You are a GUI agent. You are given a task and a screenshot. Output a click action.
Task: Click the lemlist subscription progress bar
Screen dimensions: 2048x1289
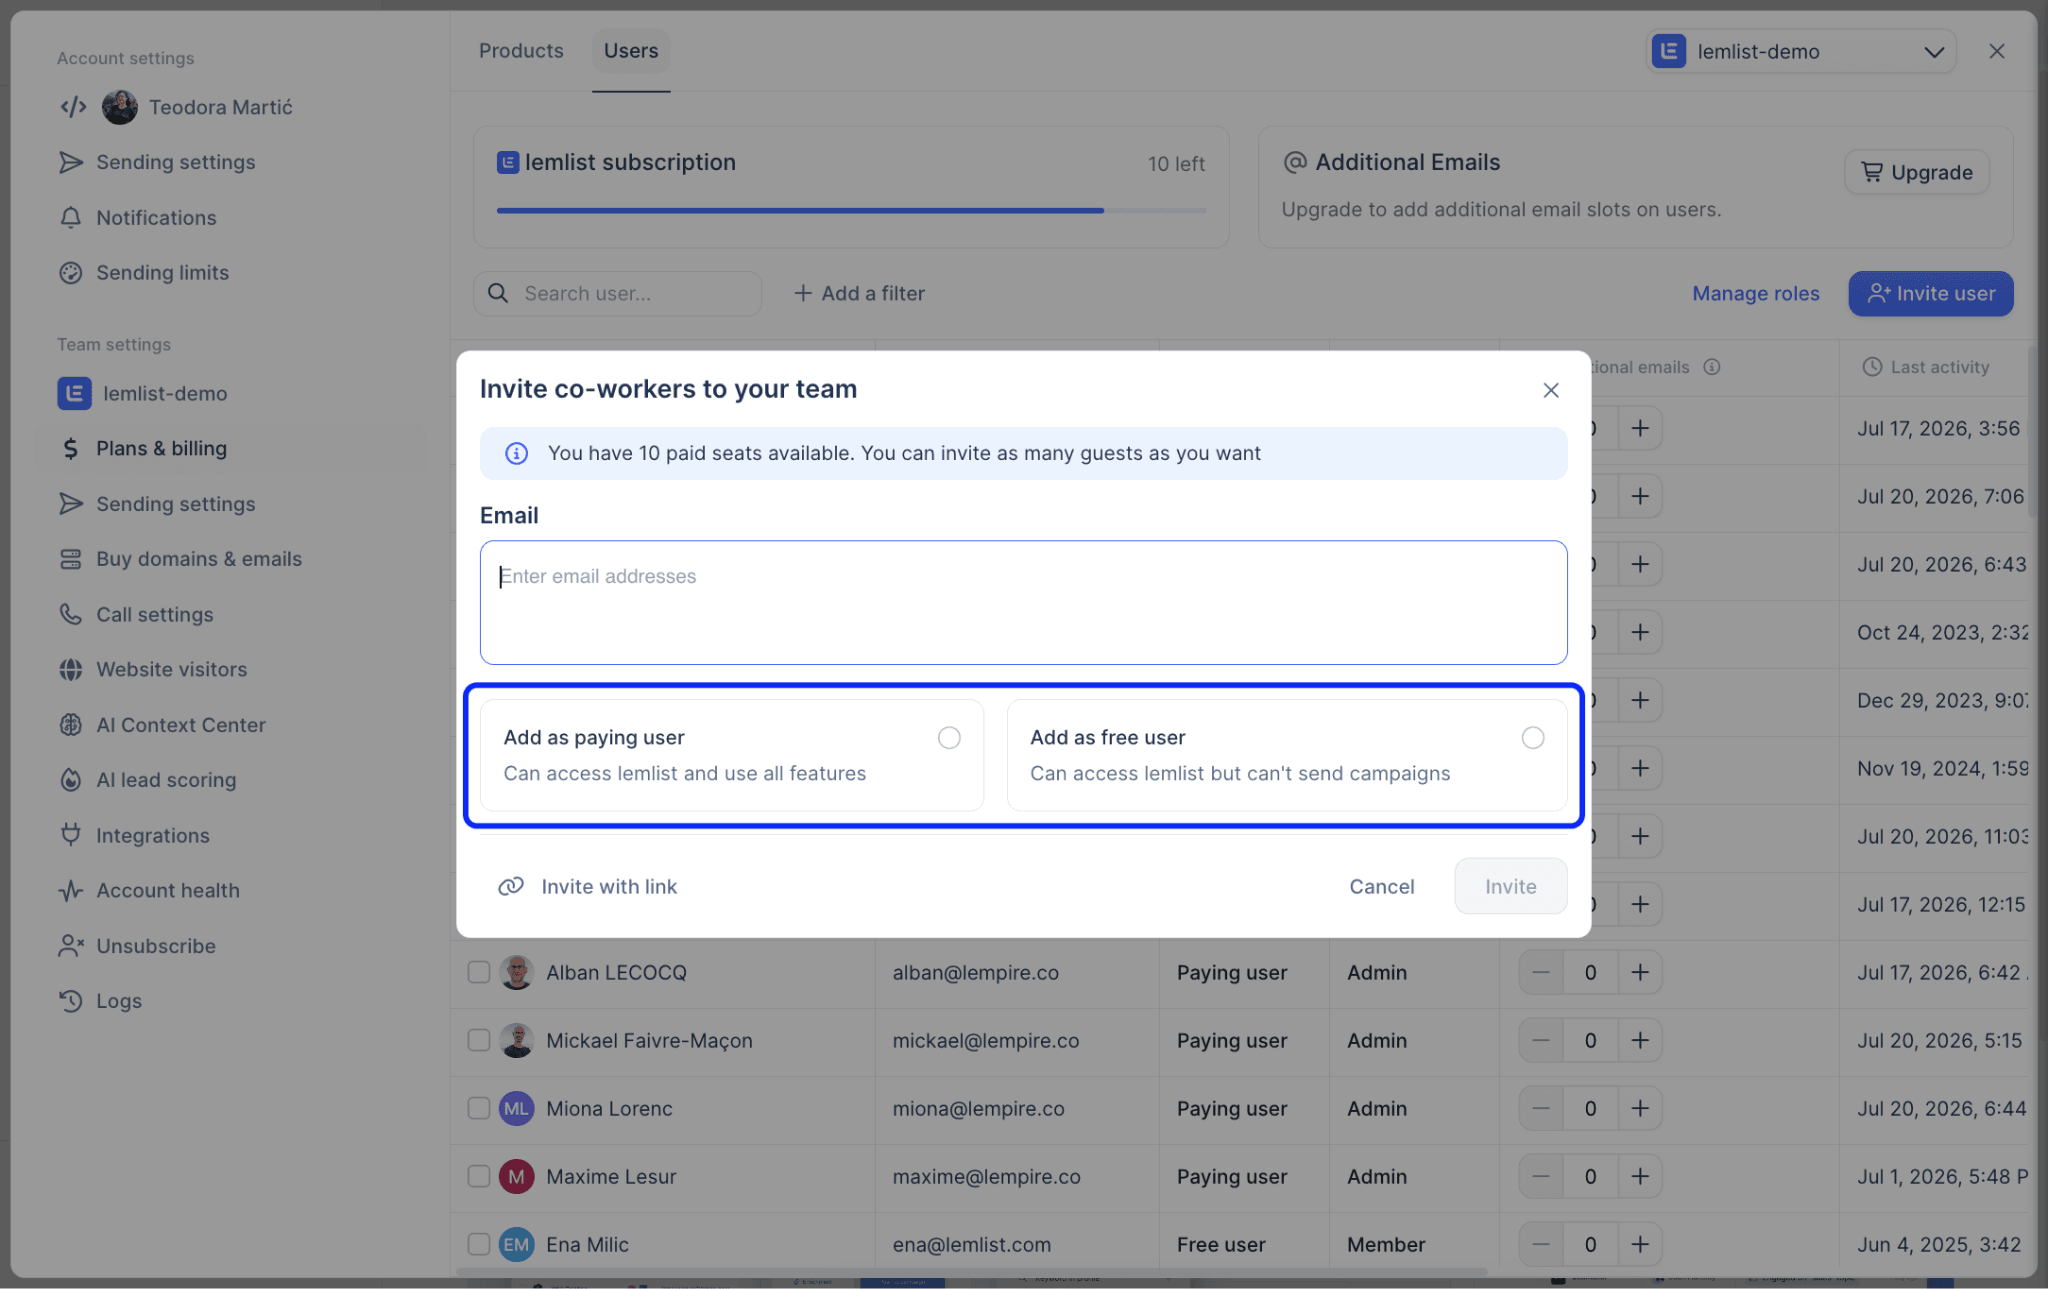tap(851, 211)
